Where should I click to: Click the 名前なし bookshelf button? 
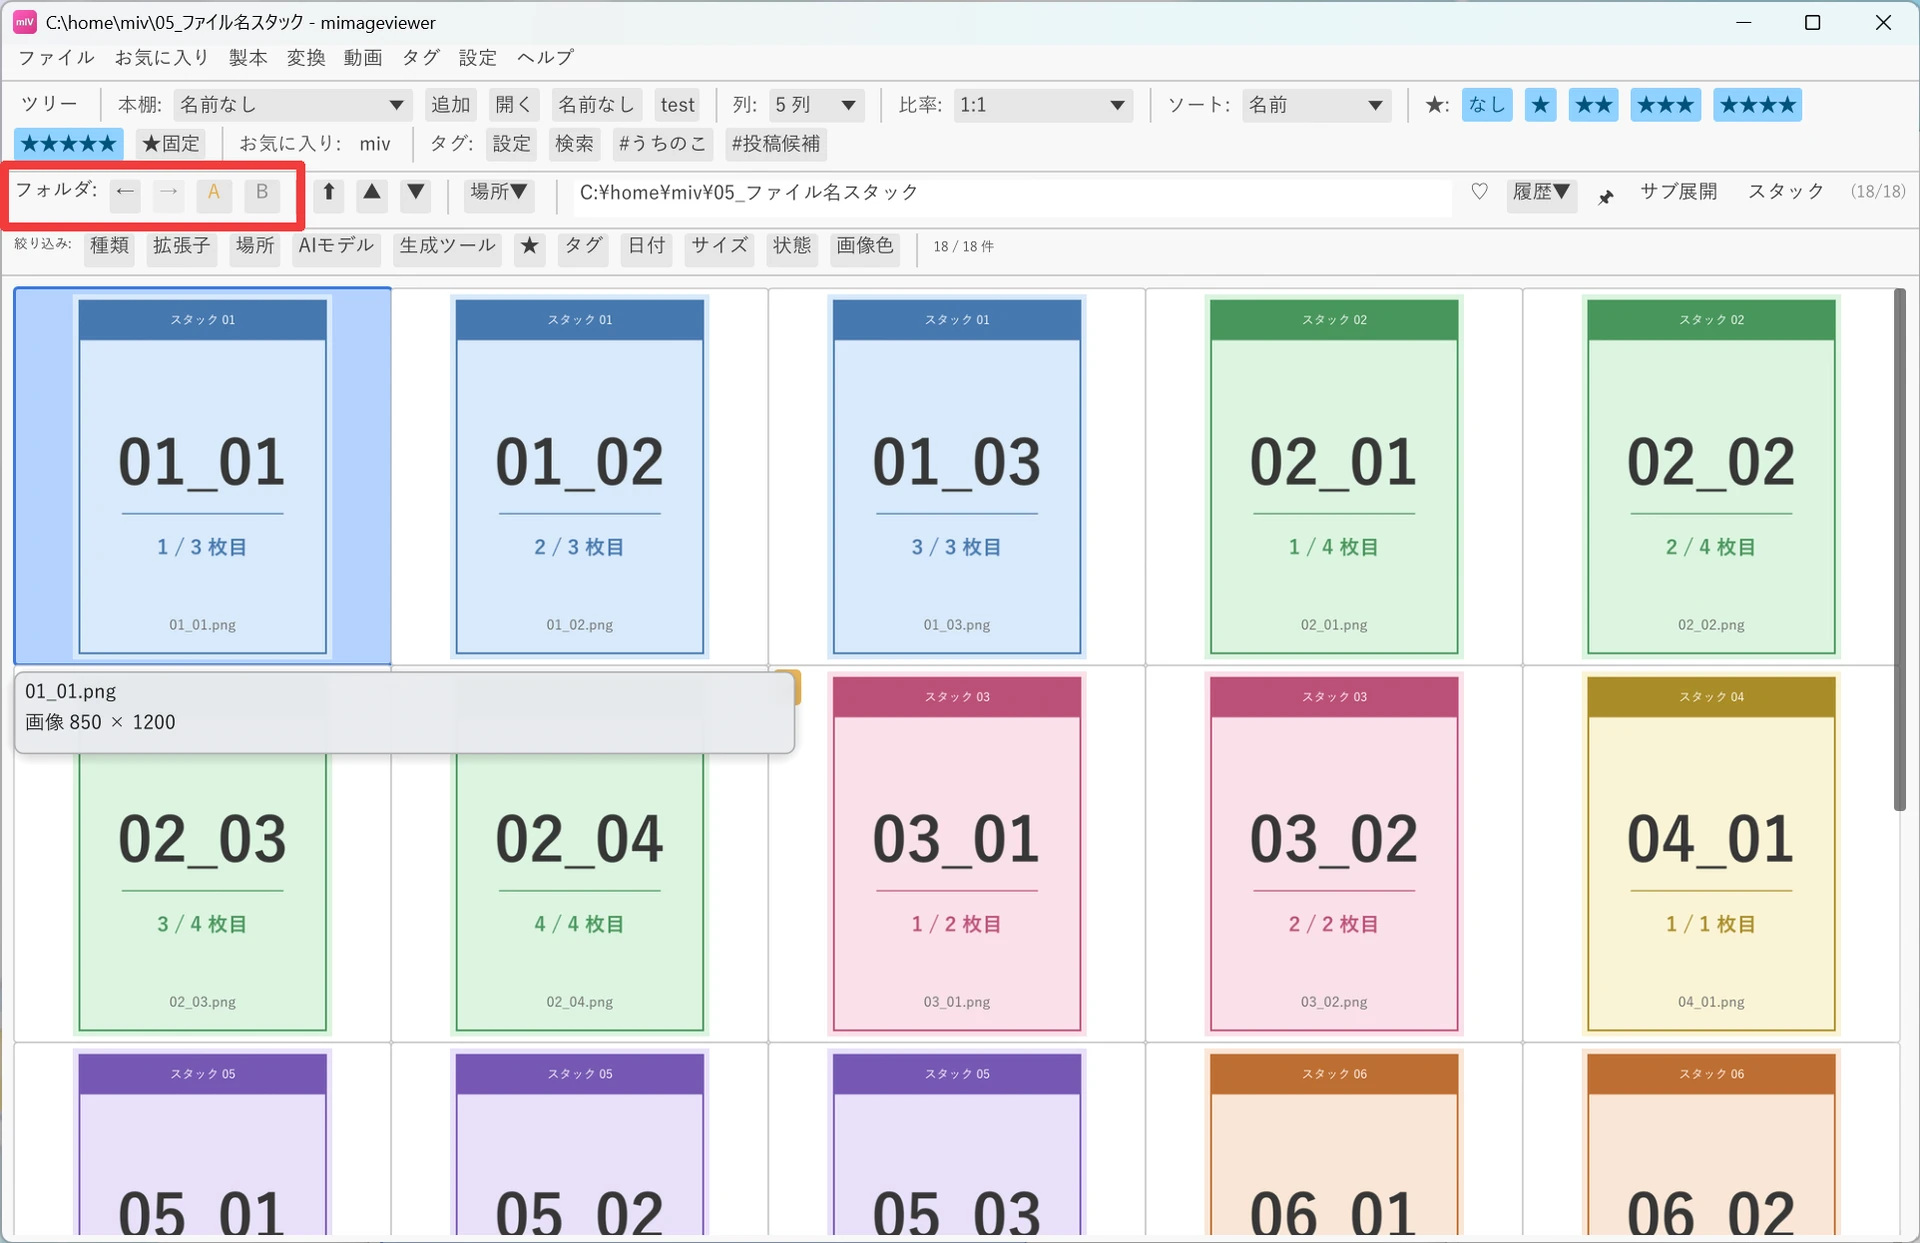click(x=596, y=105)
